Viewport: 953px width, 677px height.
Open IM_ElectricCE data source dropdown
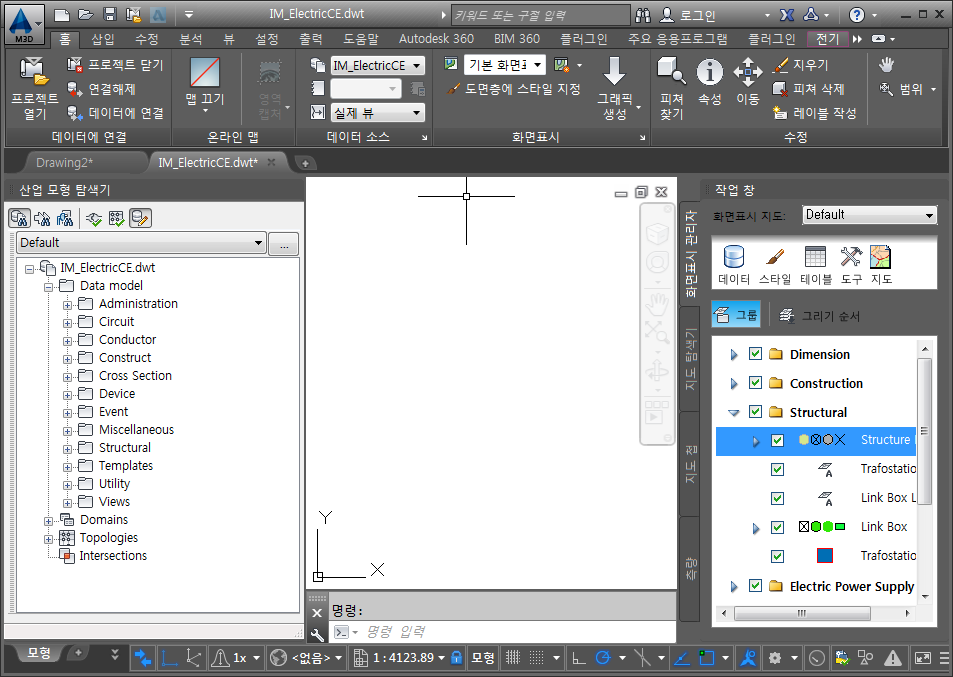point(377,65)
